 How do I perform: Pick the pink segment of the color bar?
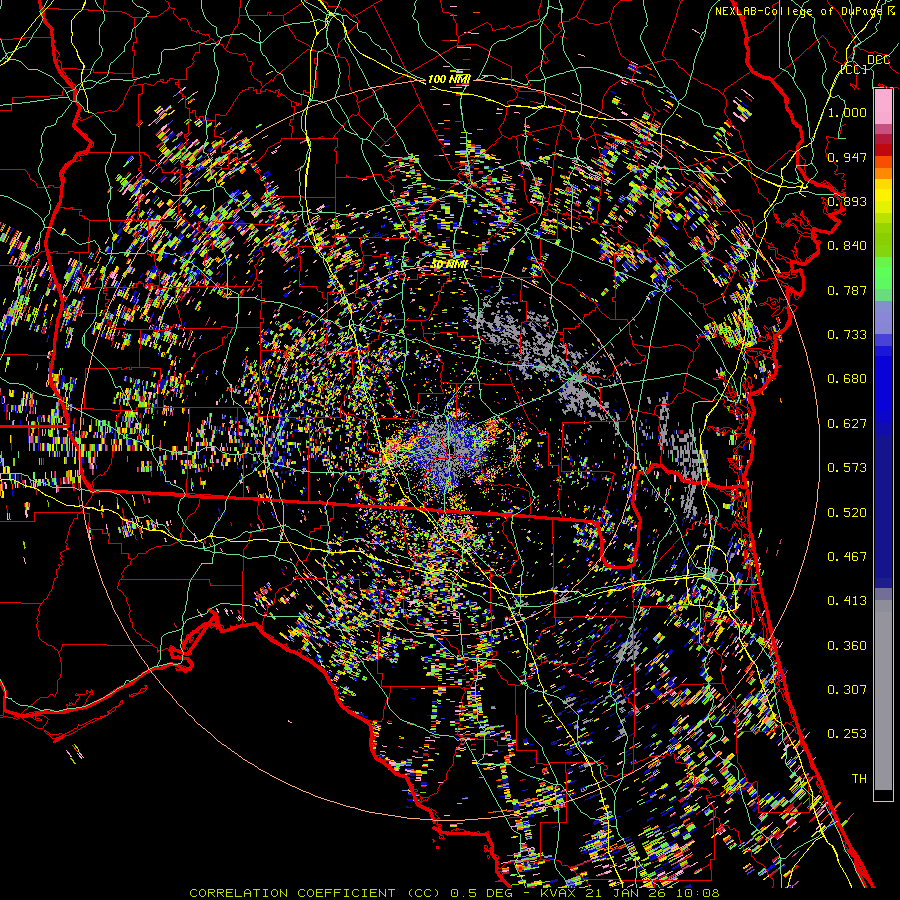point(883,107)
